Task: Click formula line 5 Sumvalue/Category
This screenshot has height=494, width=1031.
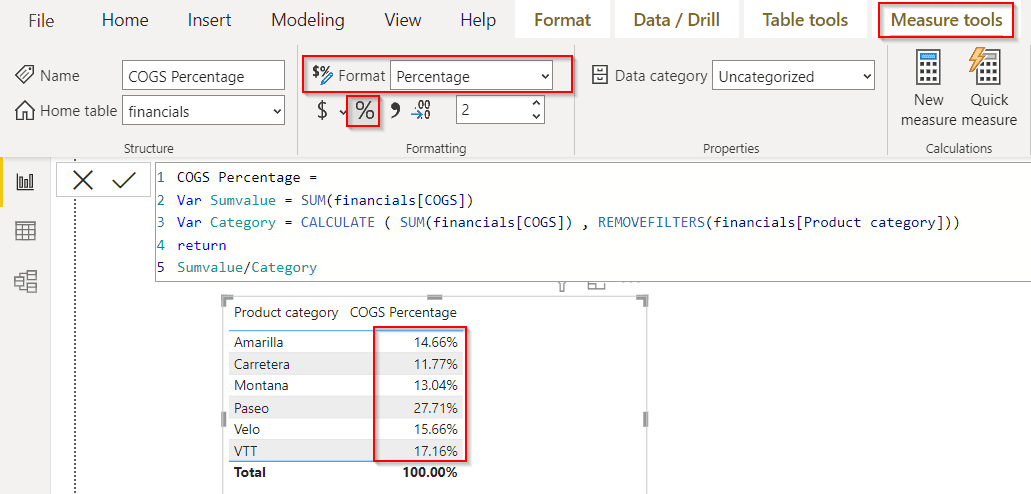Action: [247, 268]
